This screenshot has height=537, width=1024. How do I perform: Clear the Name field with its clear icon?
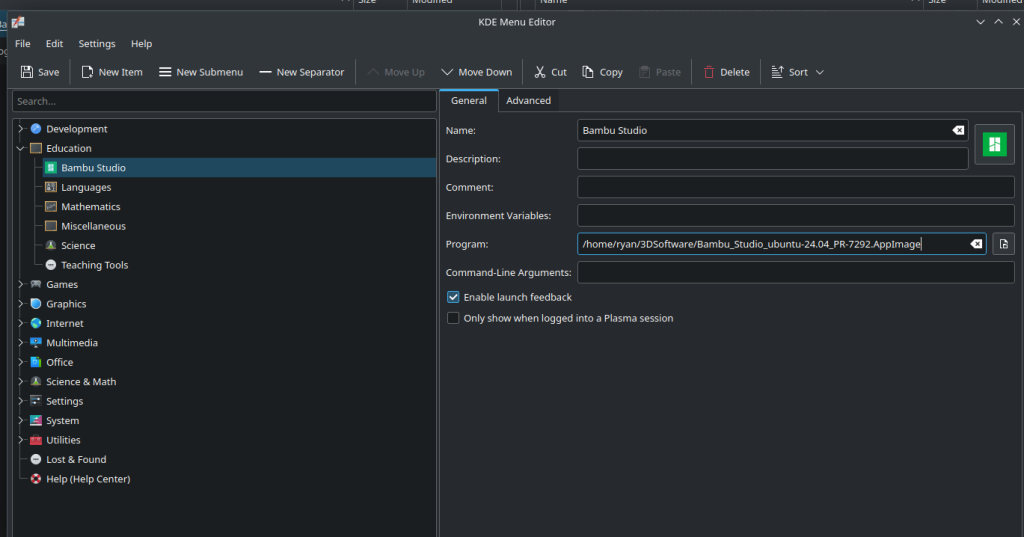pyautogui.click(x=958, y=130)
